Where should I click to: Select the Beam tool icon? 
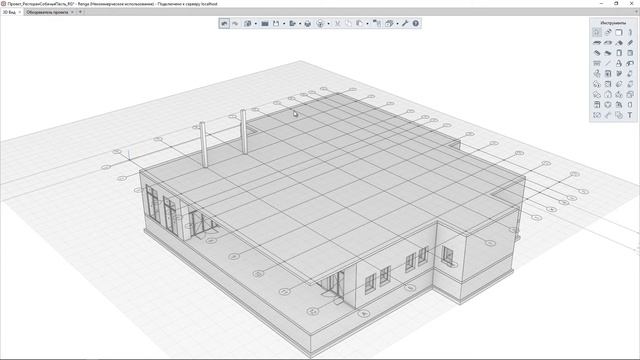[x=630, y=42]
